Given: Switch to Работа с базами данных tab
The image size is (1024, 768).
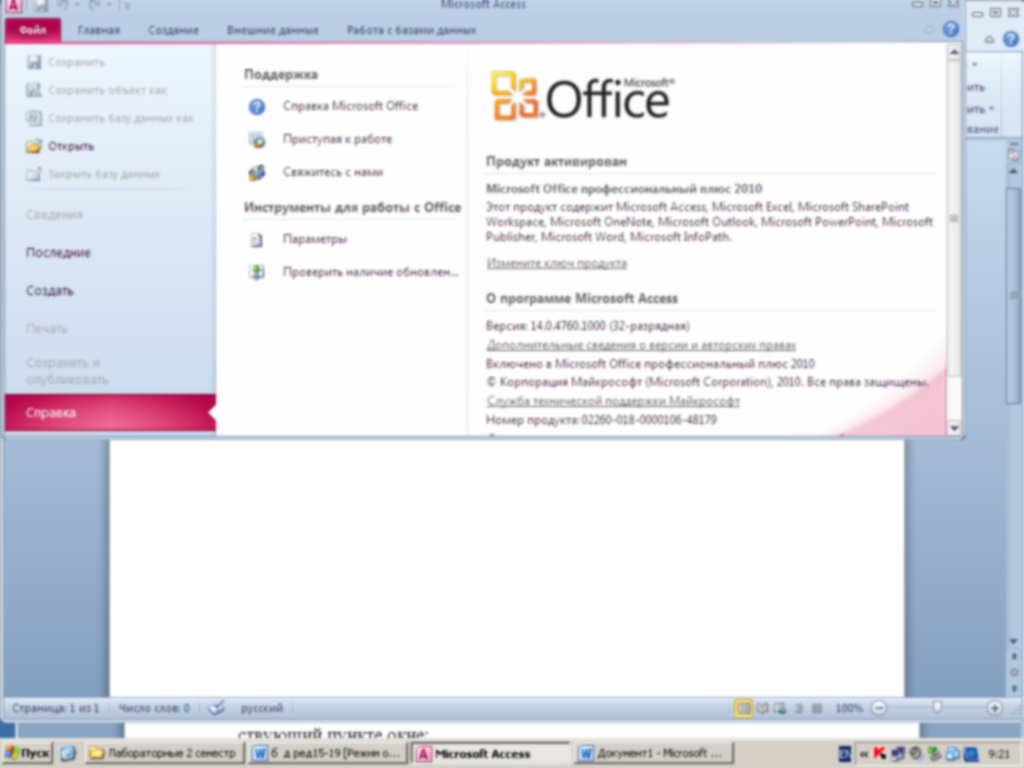Looking at the screenshot, I should (411, 30).
